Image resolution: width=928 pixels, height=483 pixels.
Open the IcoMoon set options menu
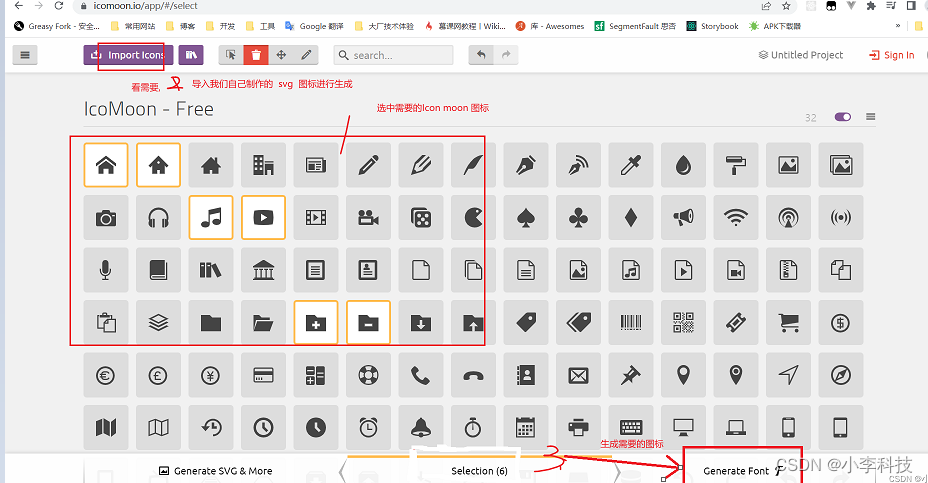pos(871,117)
